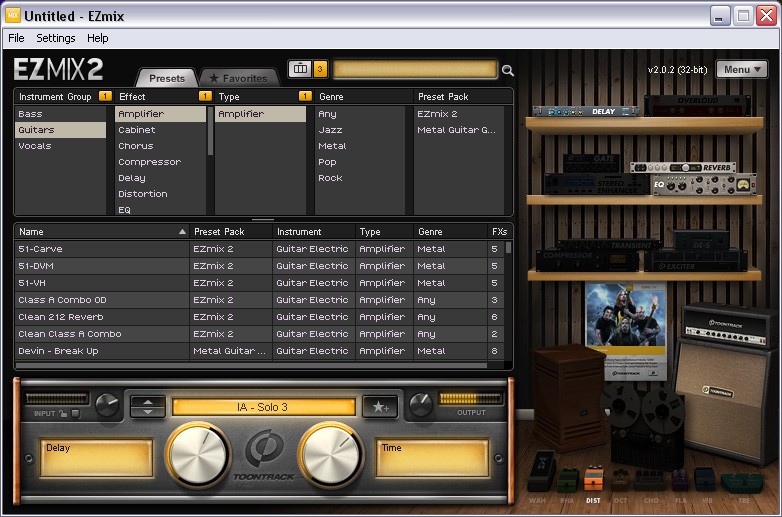Select Metal in Genre filter list

pos(360,146)
